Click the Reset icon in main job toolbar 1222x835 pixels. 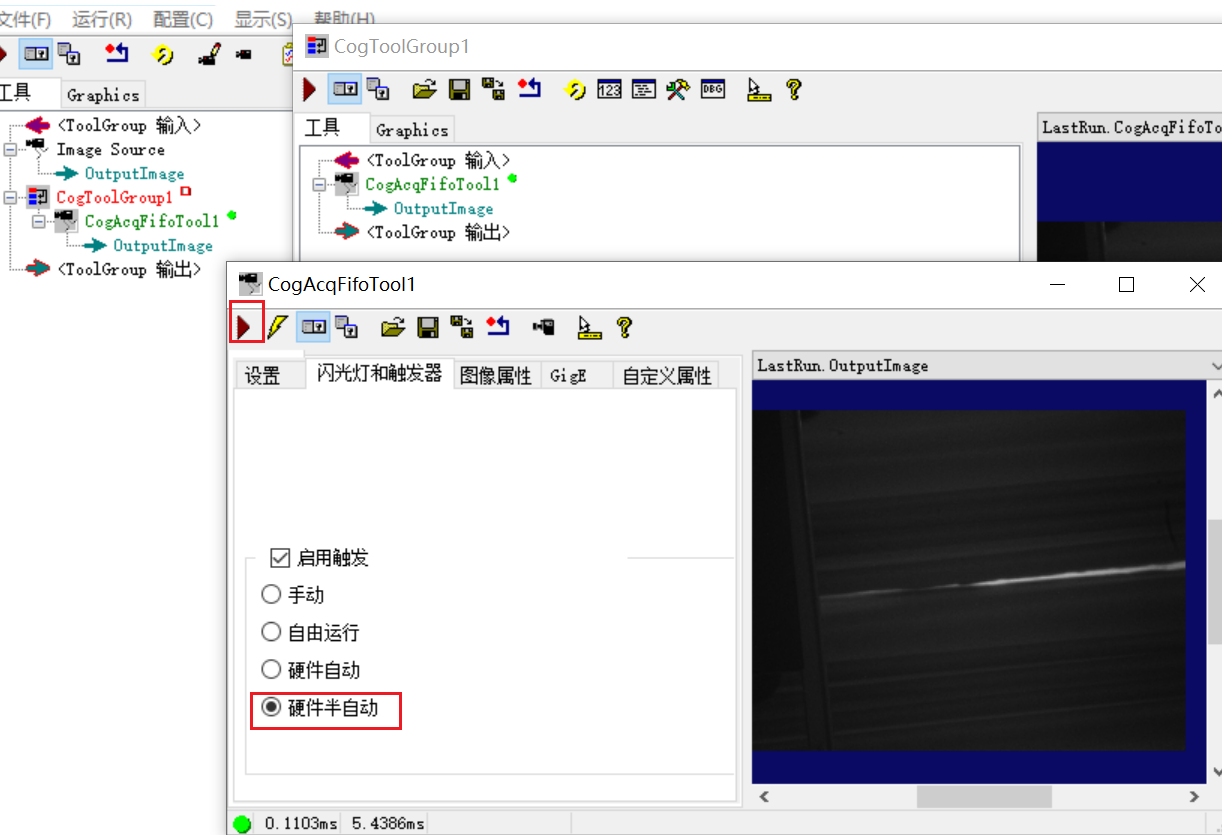116,54
